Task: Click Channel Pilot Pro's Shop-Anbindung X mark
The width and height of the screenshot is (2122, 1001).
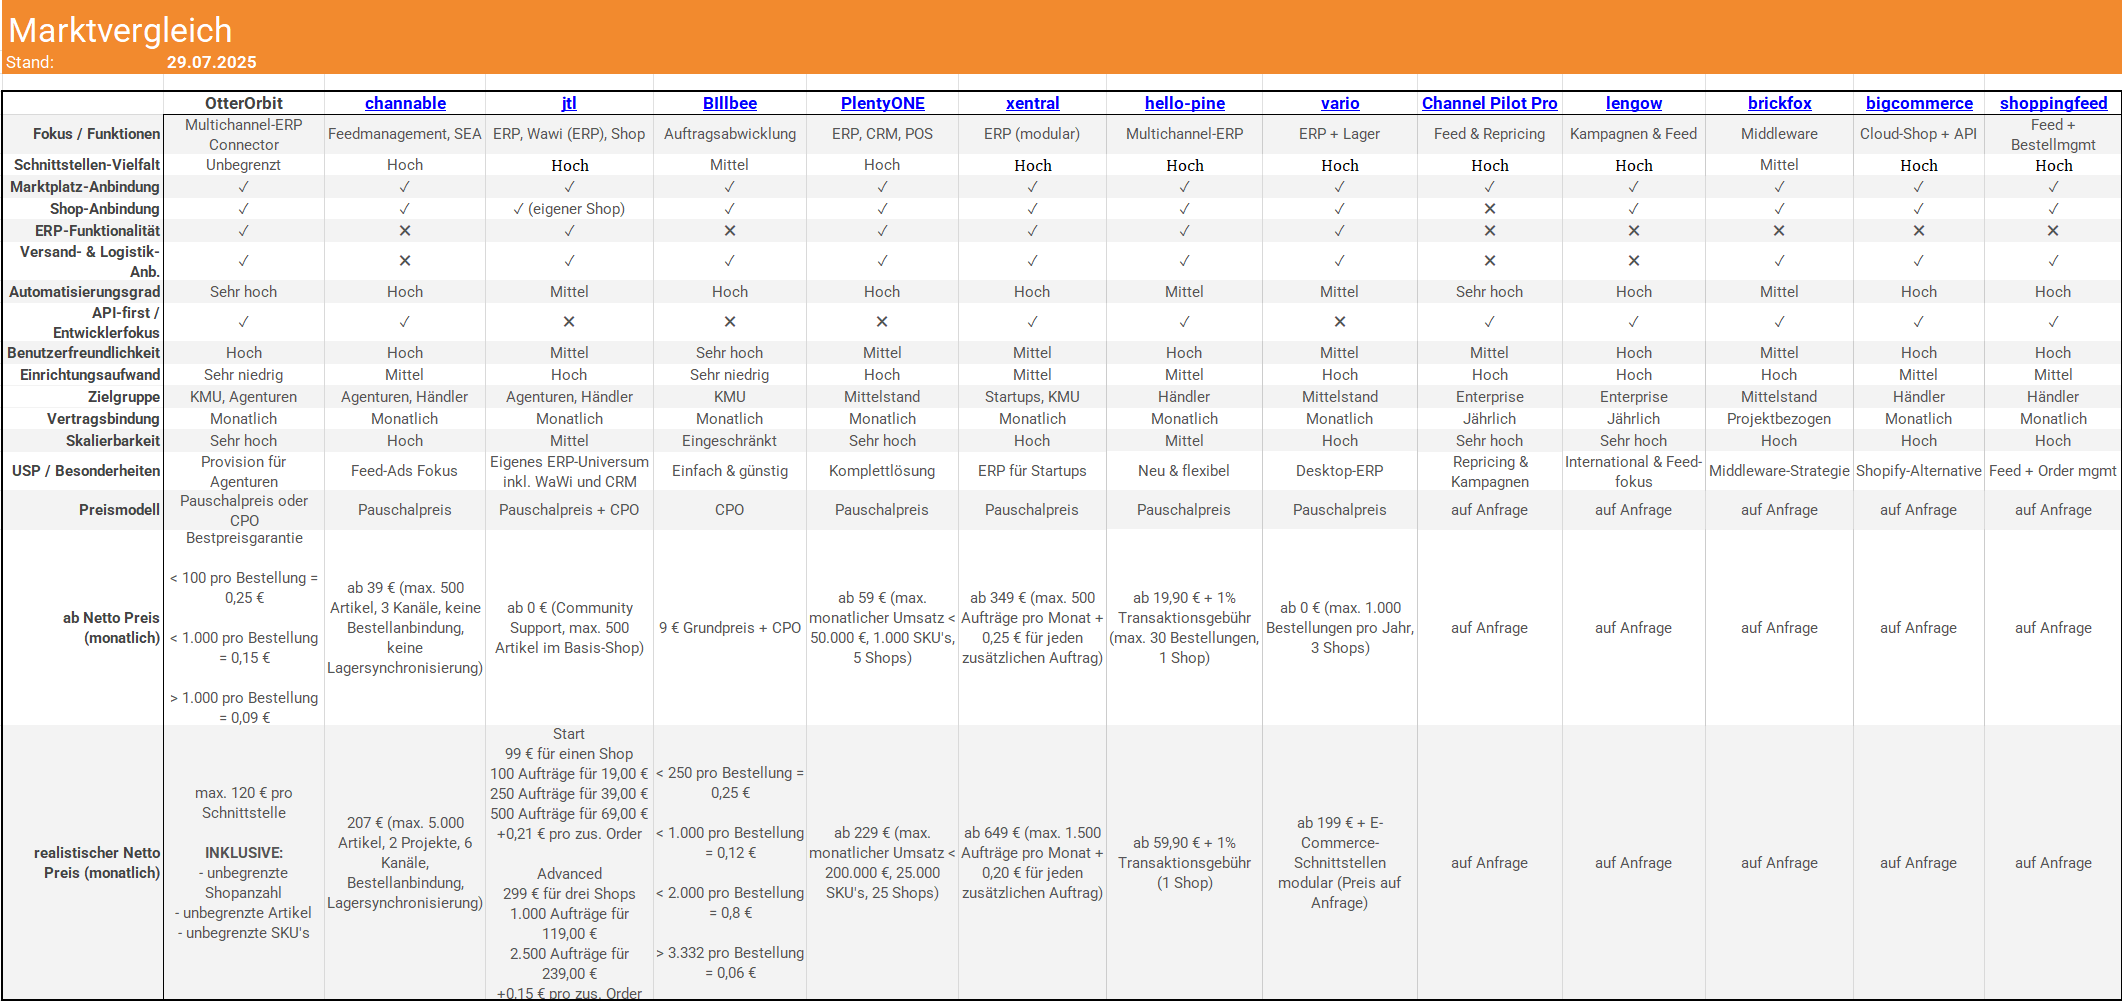Action: coord(1489,209)
